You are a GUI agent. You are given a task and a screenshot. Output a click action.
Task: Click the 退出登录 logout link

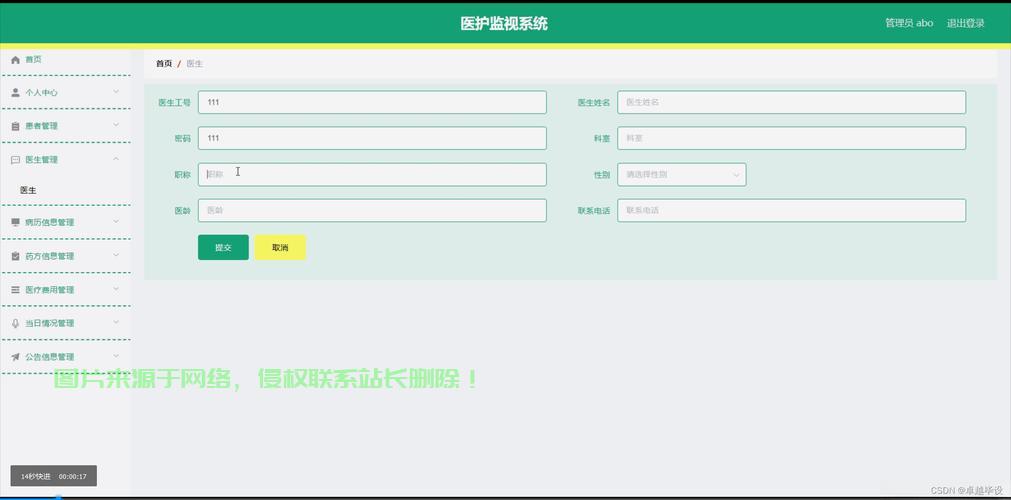tap(965, 23)
